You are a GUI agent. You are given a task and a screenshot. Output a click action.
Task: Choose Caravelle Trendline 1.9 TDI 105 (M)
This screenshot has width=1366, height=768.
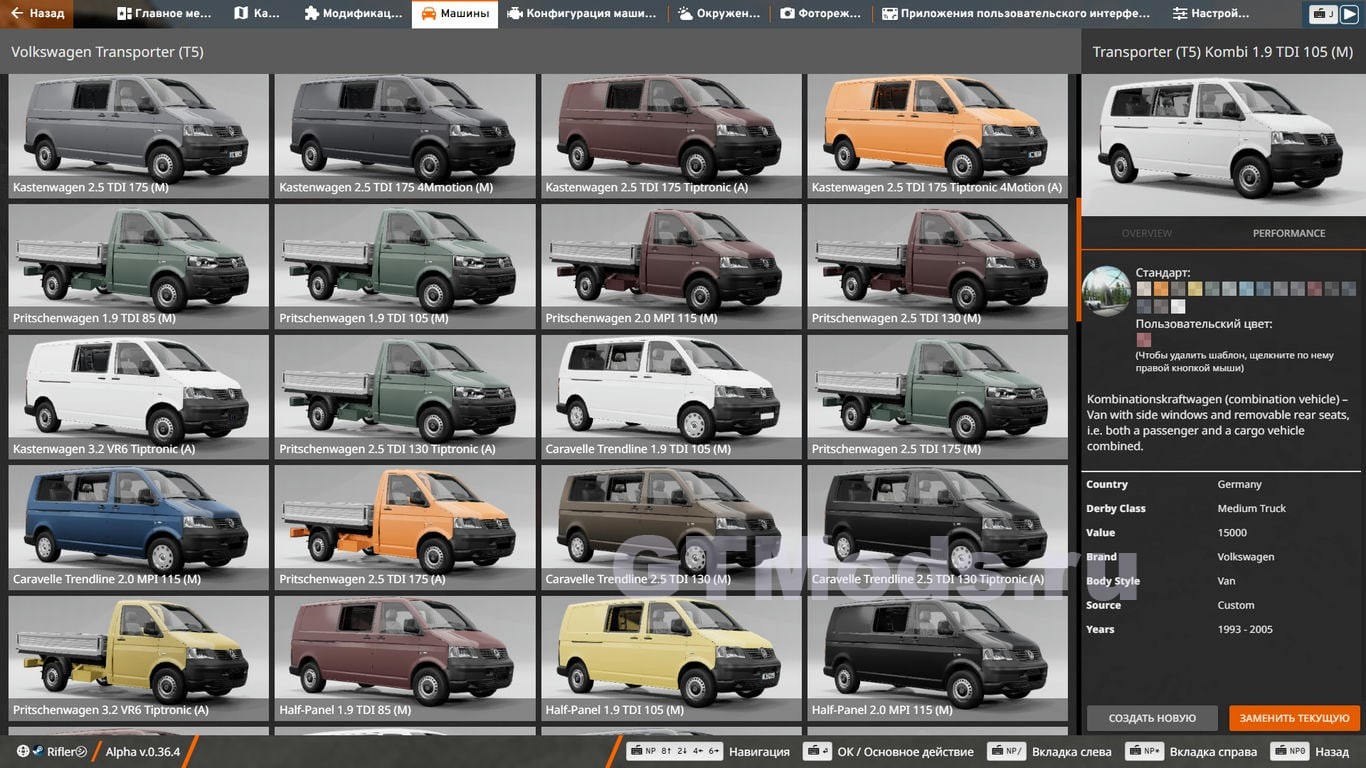(x=671, y=397)
